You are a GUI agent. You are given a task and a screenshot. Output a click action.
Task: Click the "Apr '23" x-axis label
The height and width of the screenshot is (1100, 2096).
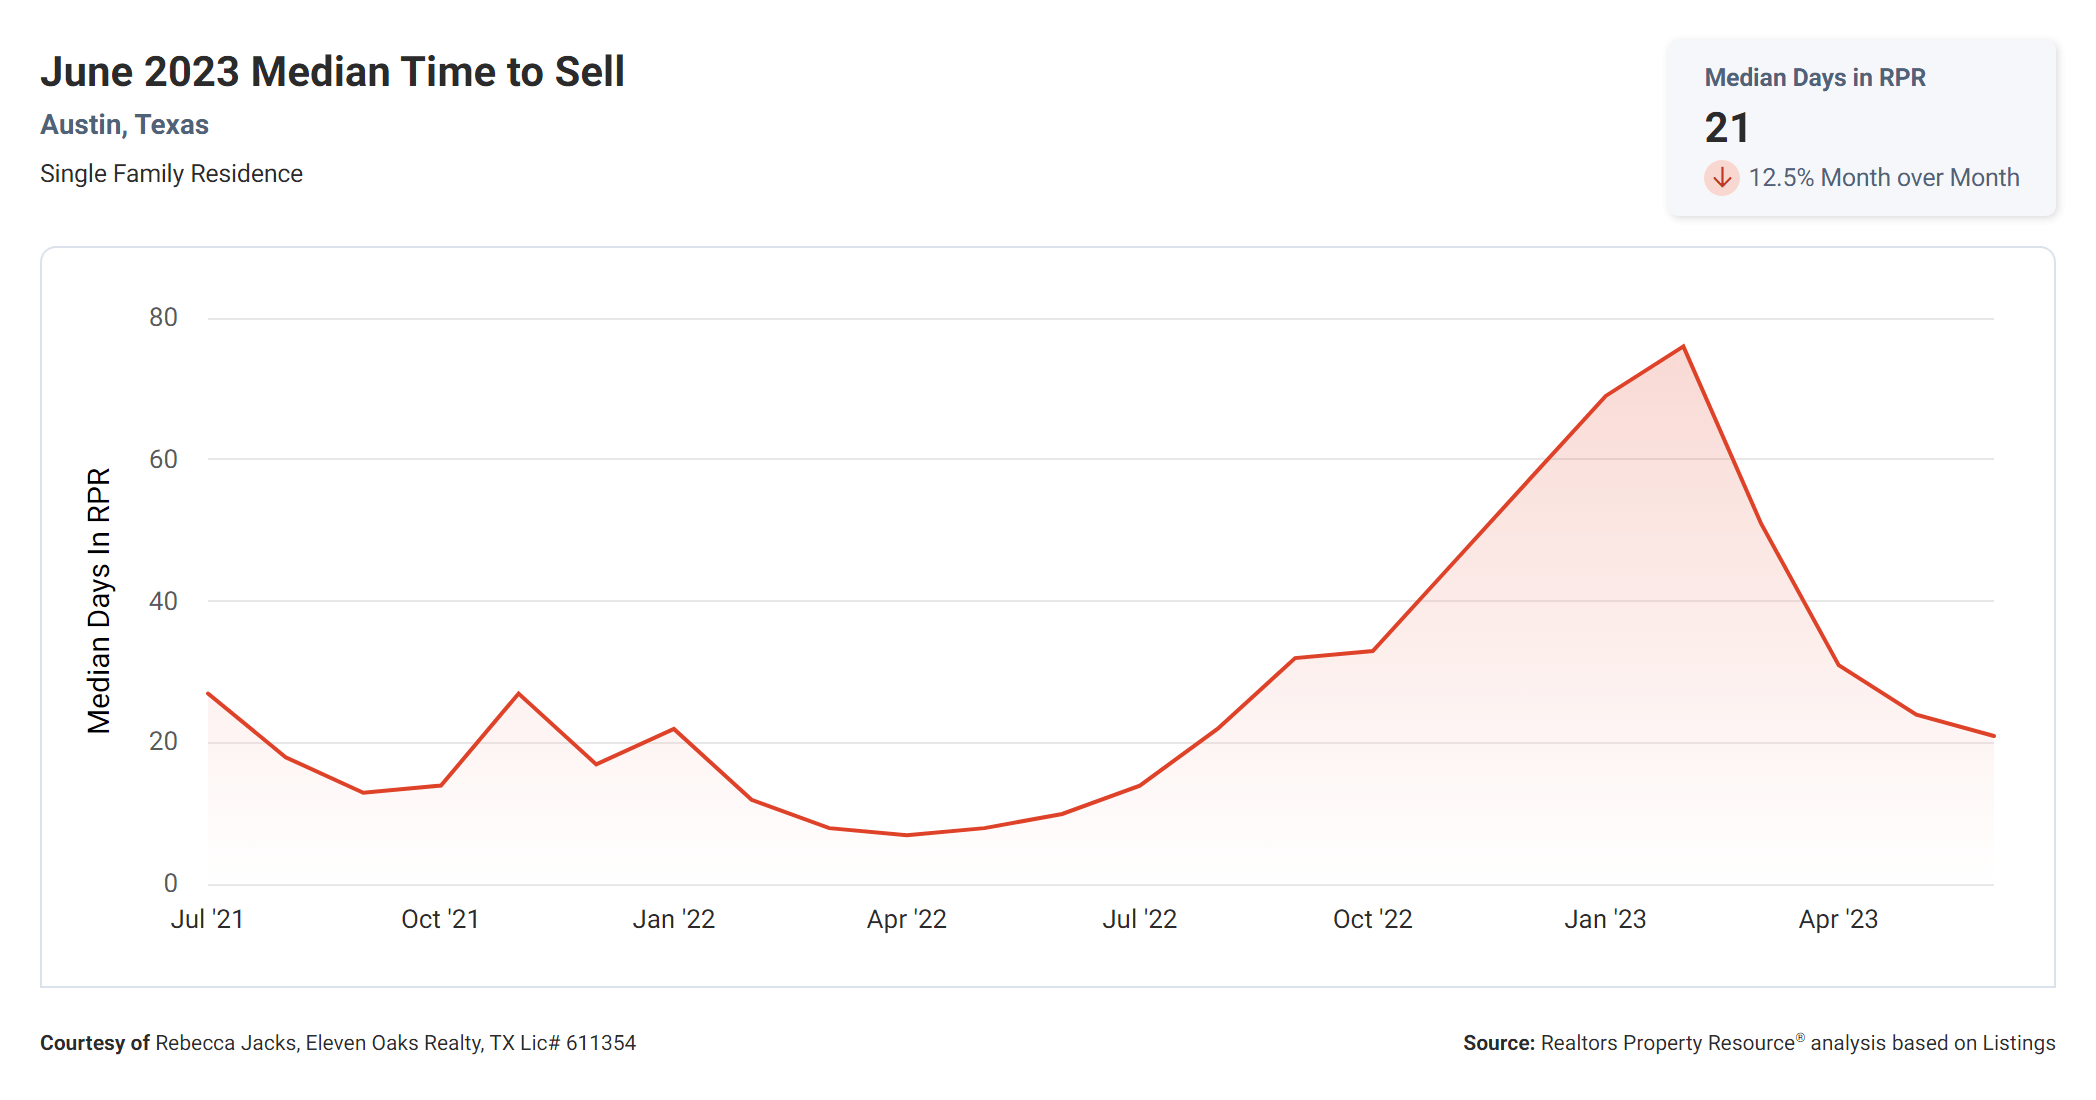tap(1838, 919)
